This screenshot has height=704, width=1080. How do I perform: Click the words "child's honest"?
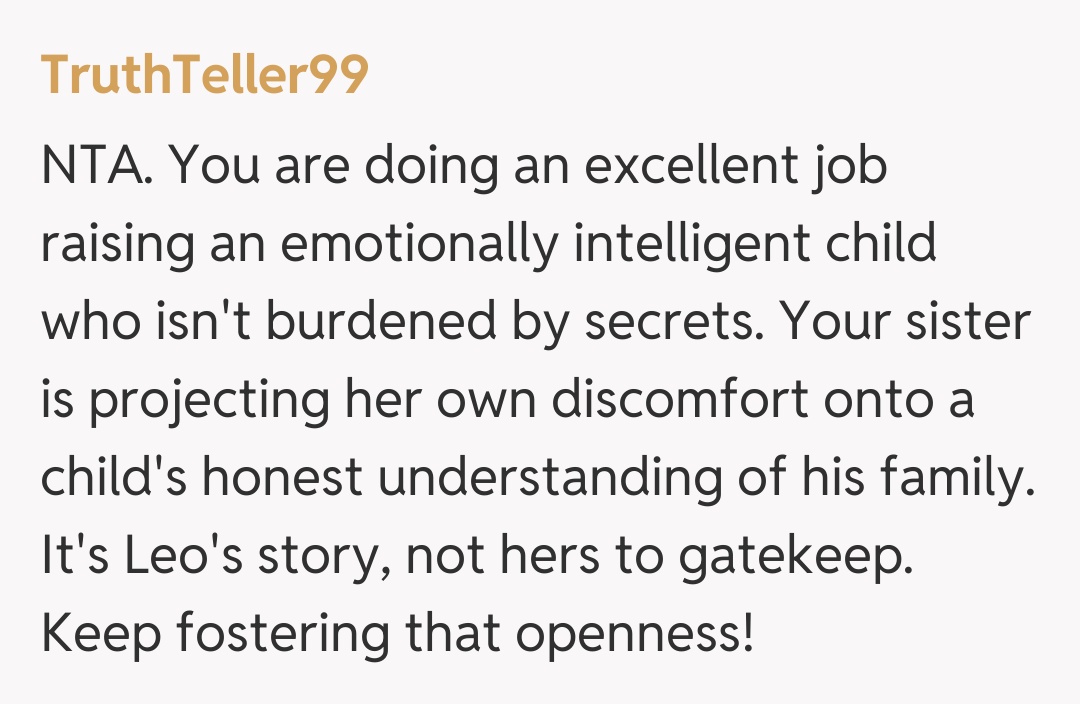201,478
